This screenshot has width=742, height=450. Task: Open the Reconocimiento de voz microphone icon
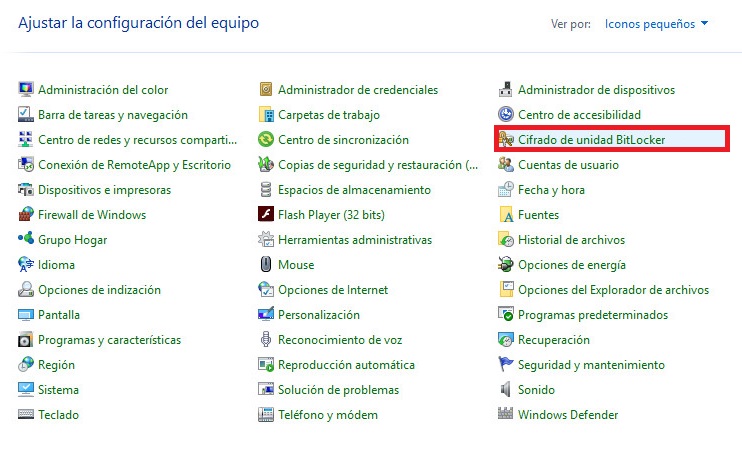(x=266, y=339)
